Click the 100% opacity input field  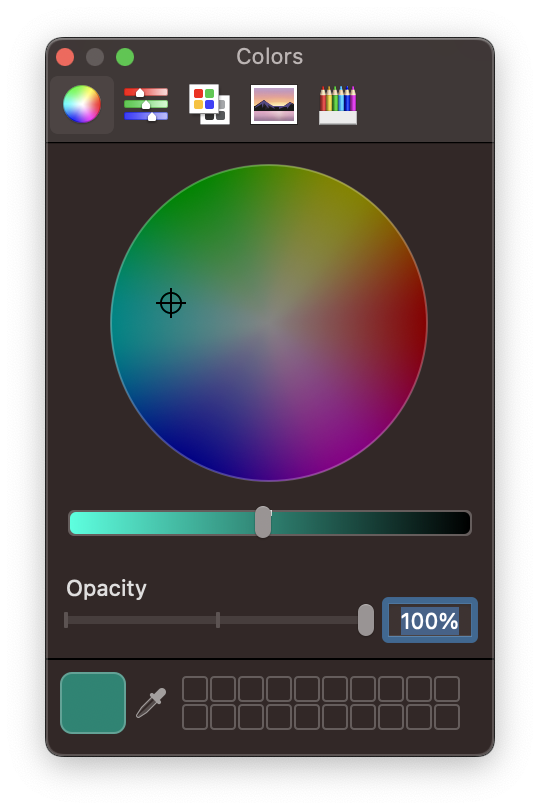(x=430, y=620)
